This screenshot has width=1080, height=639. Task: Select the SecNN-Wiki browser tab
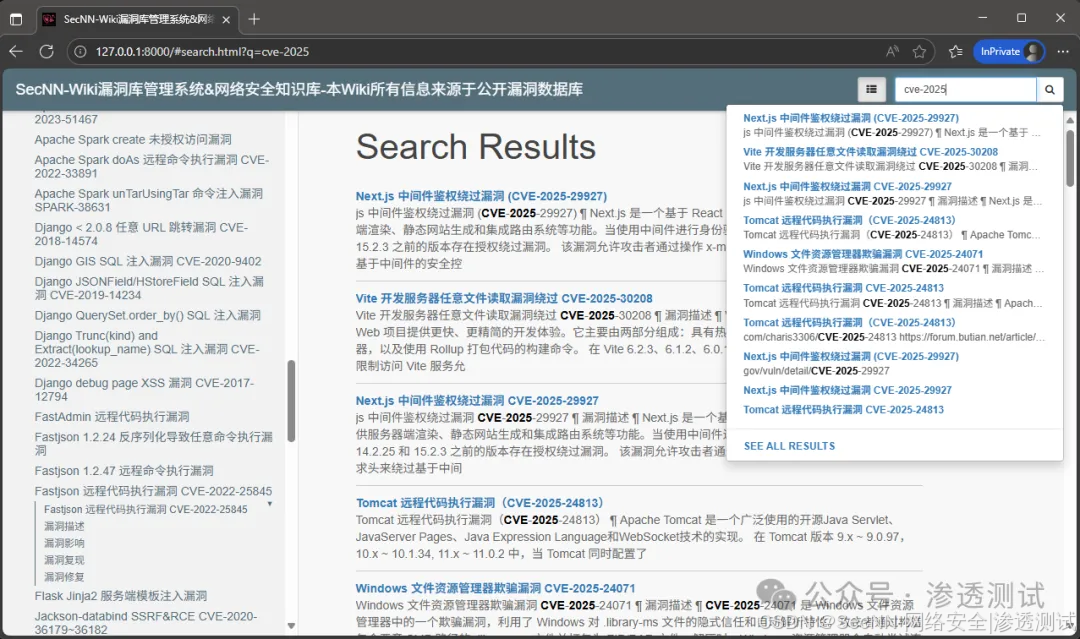[x=137, y=19]
